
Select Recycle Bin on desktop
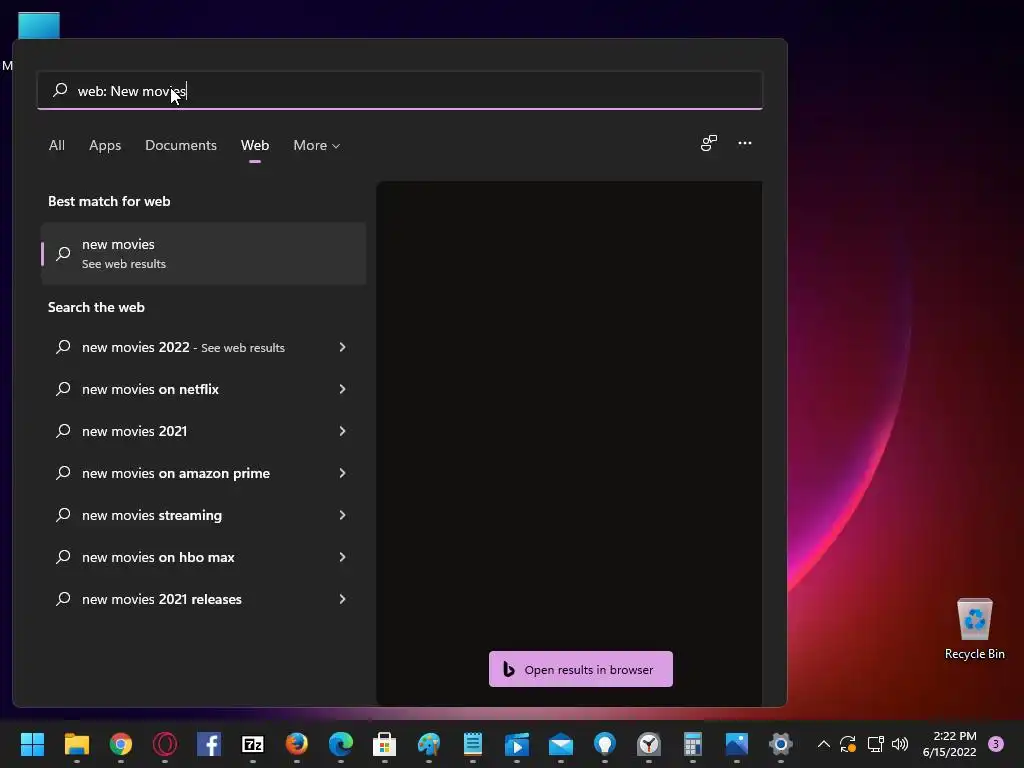coord(974,629)
